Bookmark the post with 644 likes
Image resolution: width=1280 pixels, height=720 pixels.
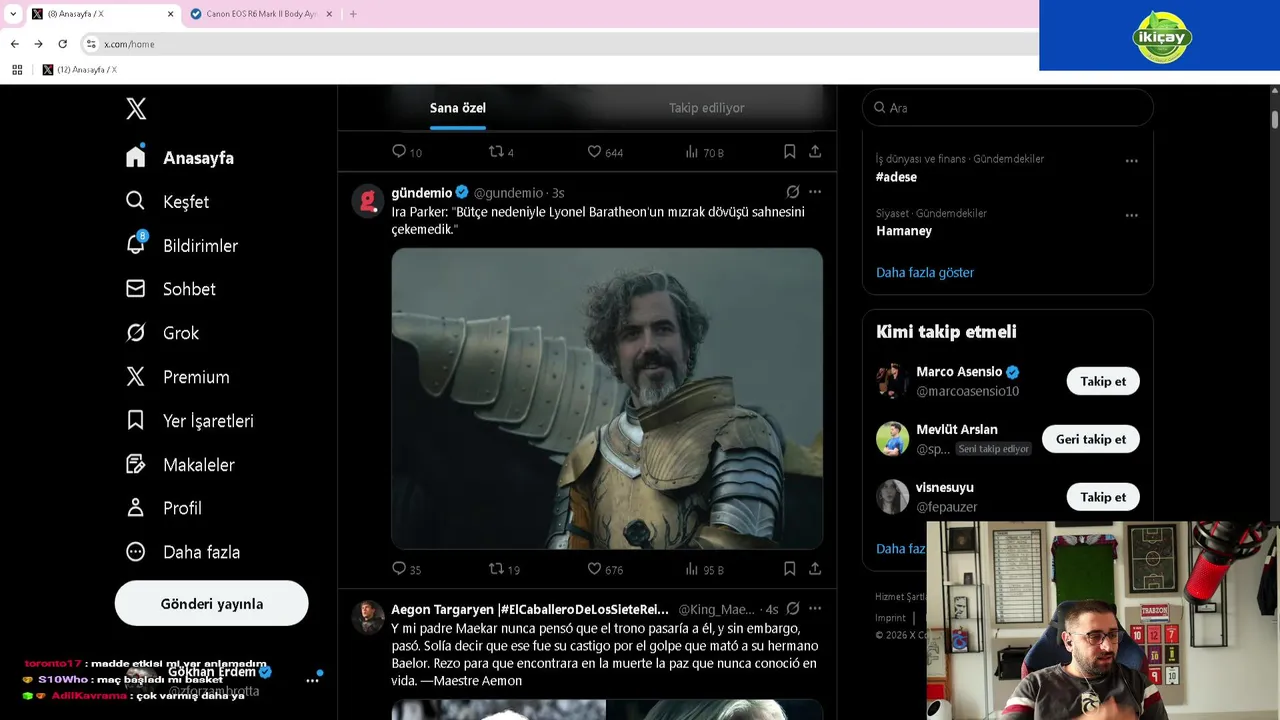(x=789, y=152)
